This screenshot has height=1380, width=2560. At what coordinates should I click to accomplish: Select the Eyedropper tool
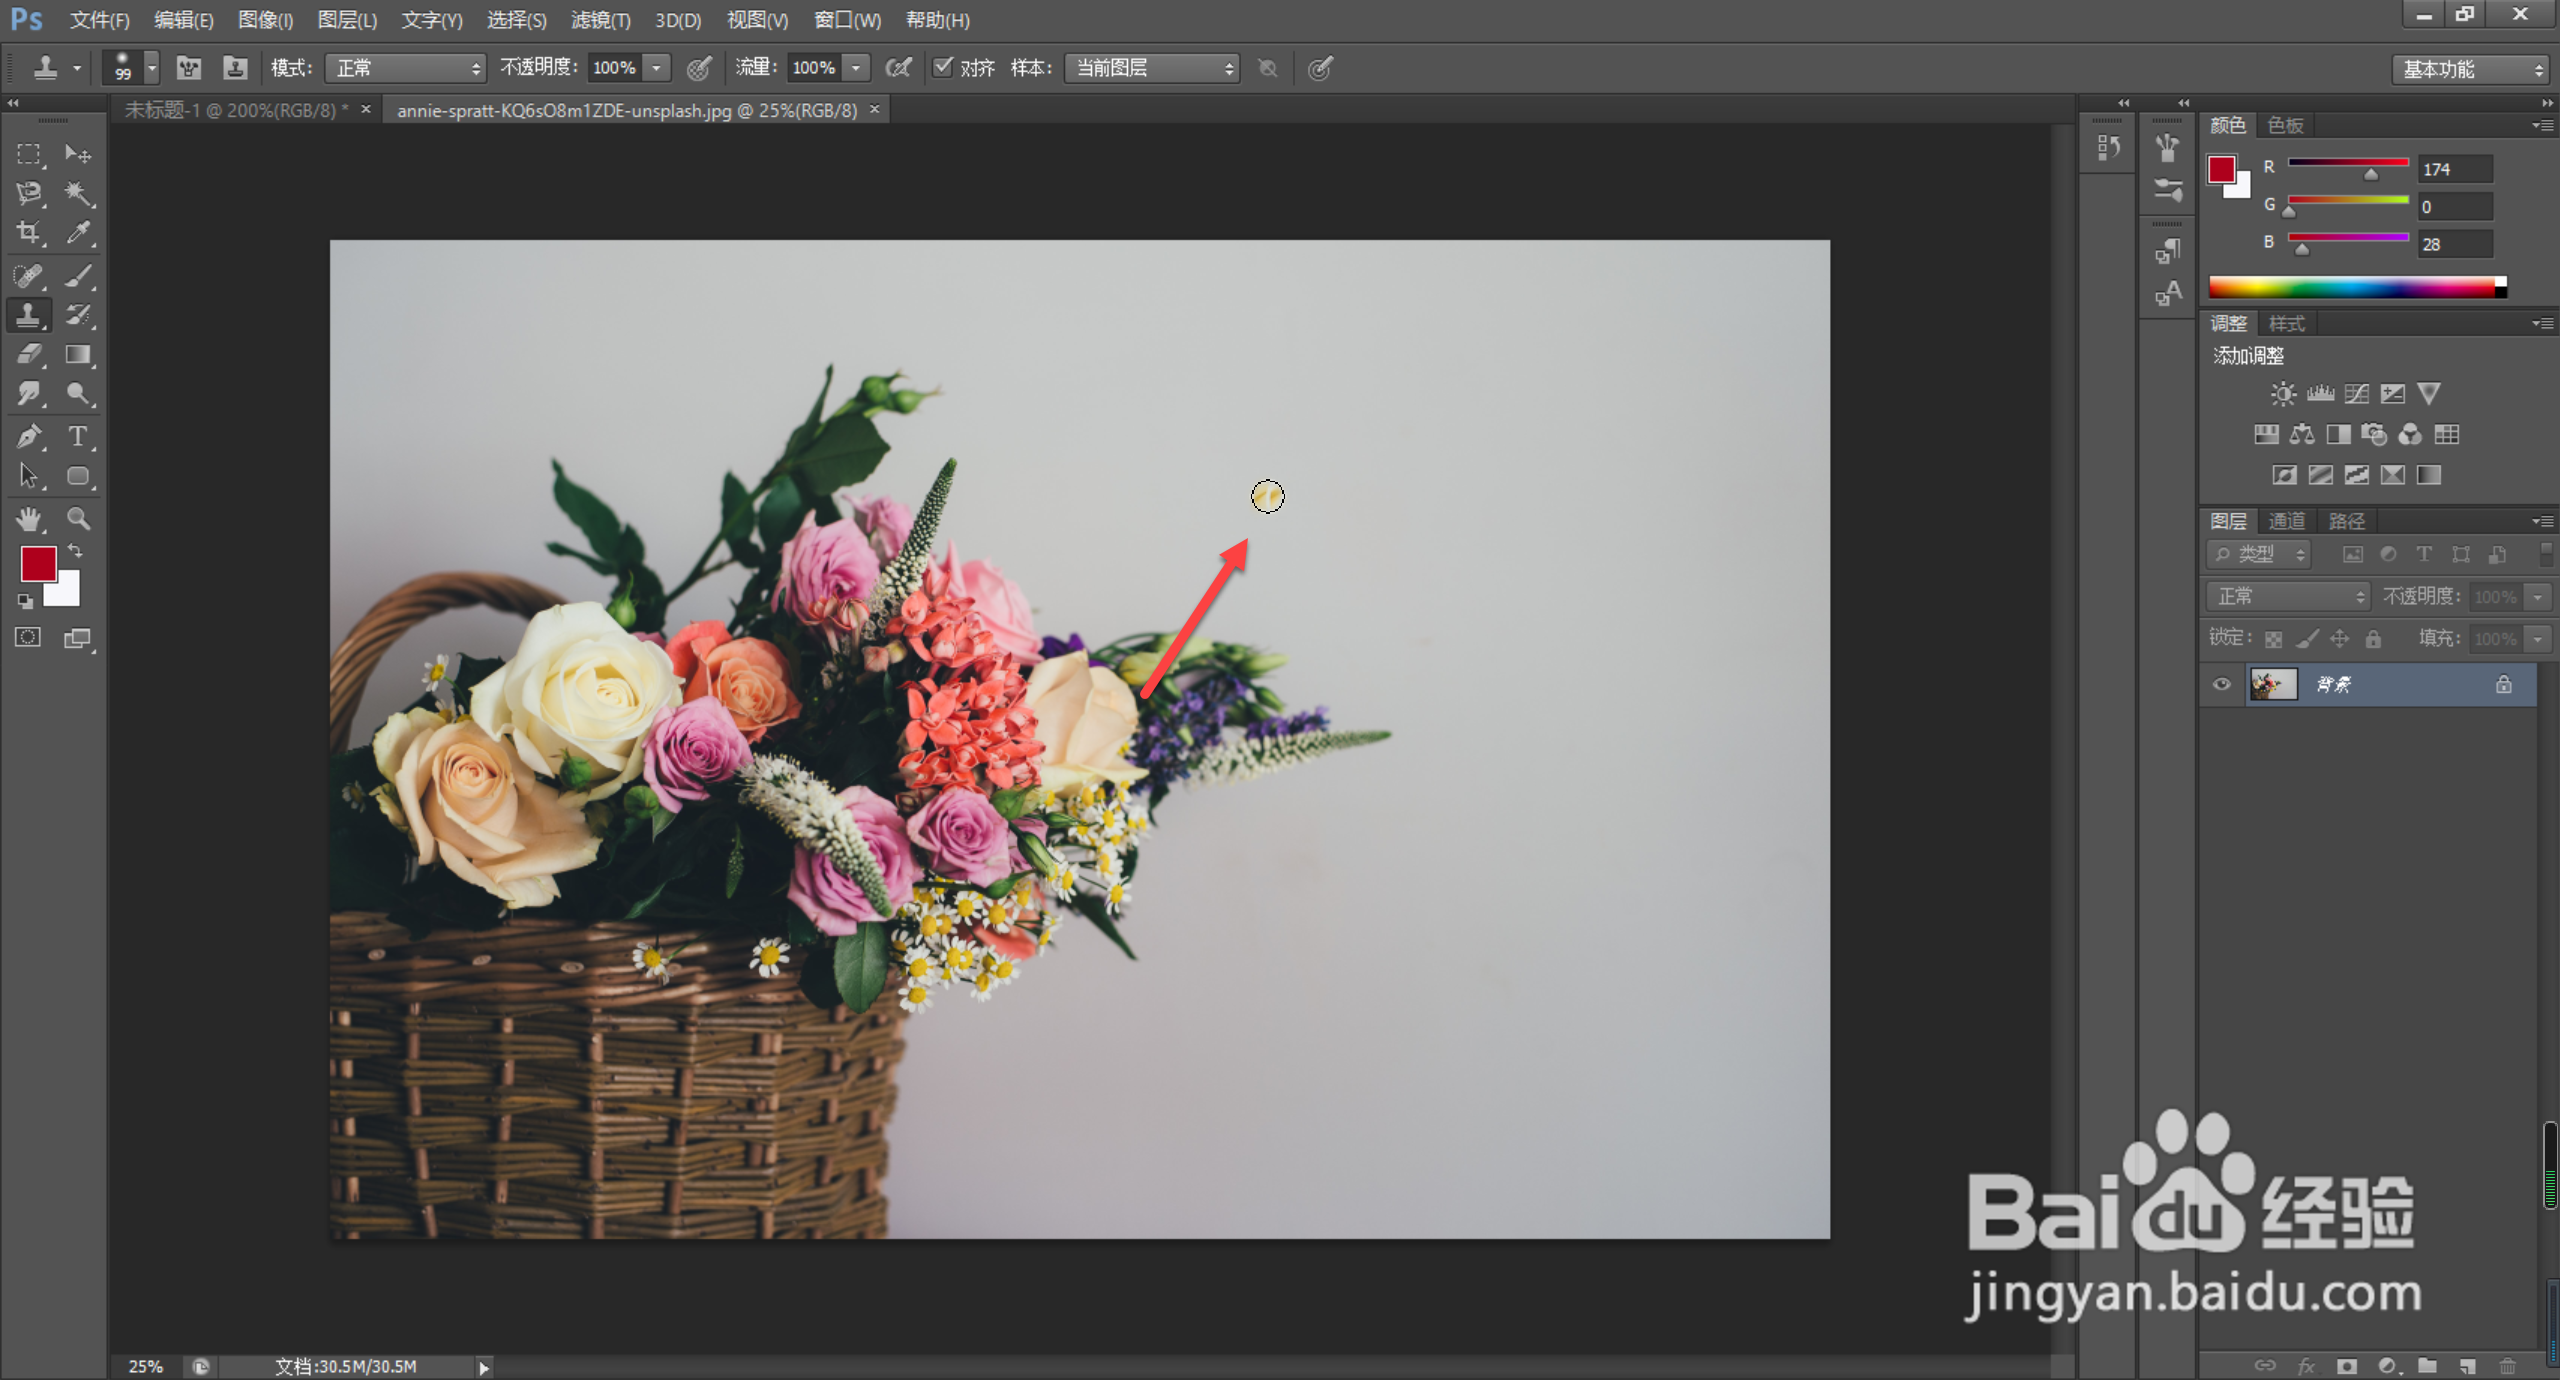(78, 233)
